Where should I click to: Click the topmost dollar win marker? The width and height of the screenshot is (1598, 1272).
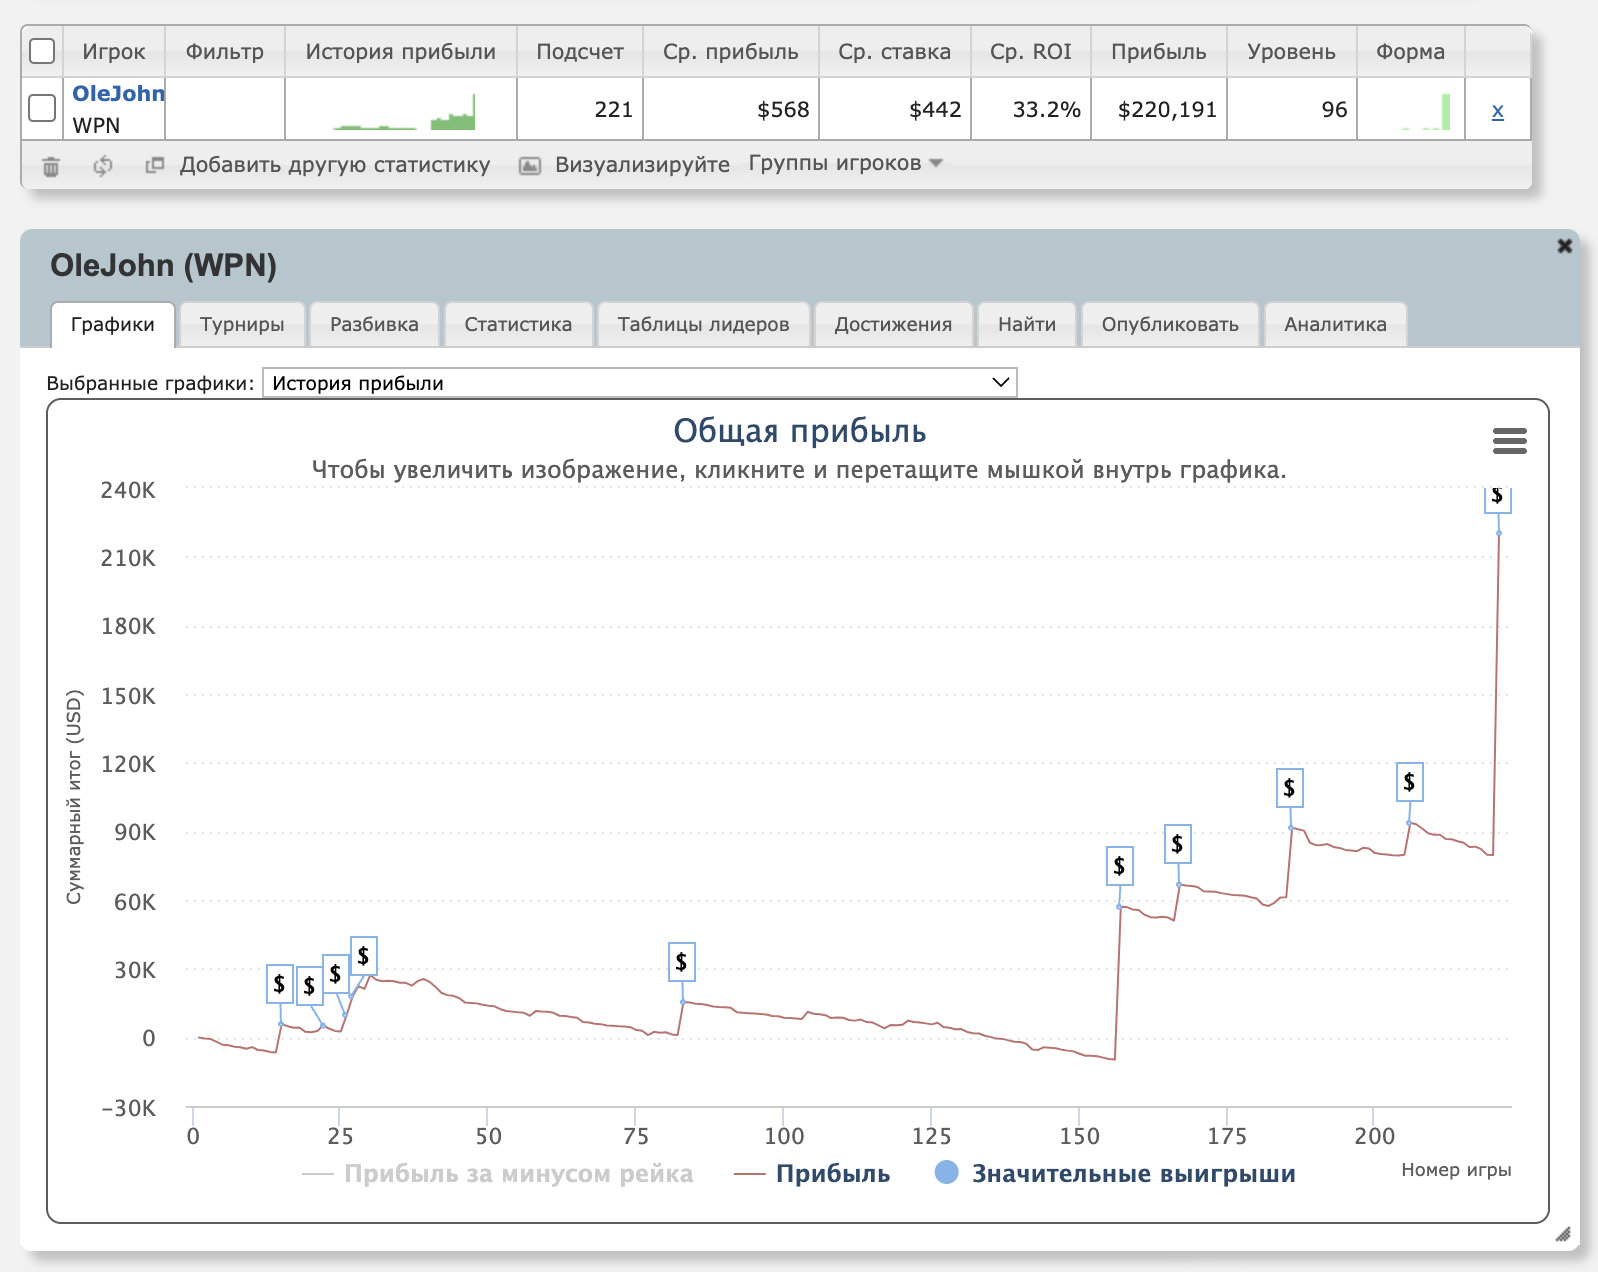click(x=1497, y=498)
